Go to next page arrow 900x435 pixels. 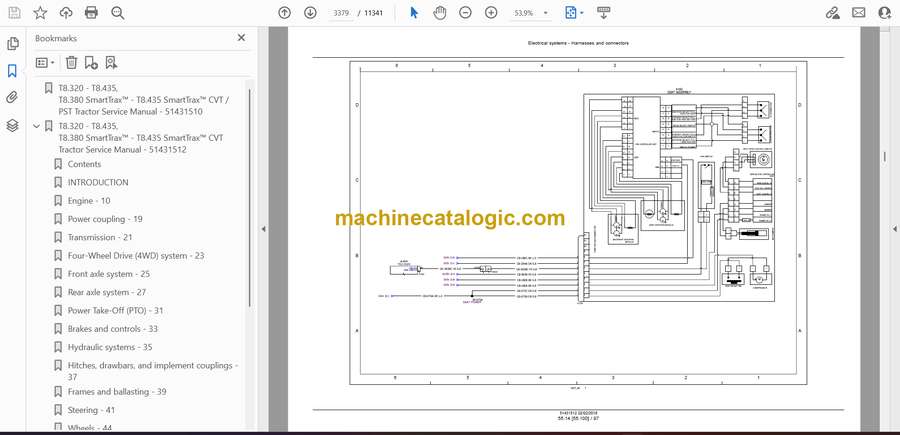(x=310, y=13)
